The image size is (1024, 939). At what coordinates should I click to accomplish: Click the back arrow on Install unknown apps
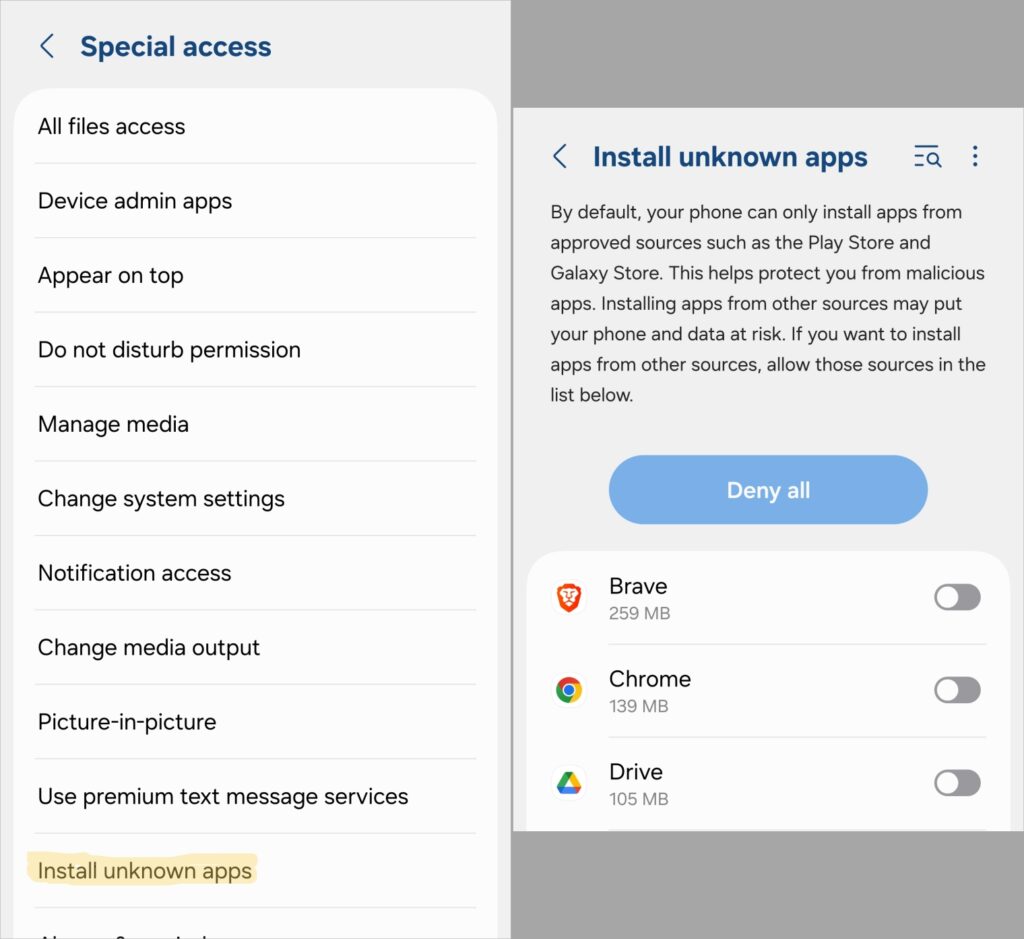click(560, 157)
